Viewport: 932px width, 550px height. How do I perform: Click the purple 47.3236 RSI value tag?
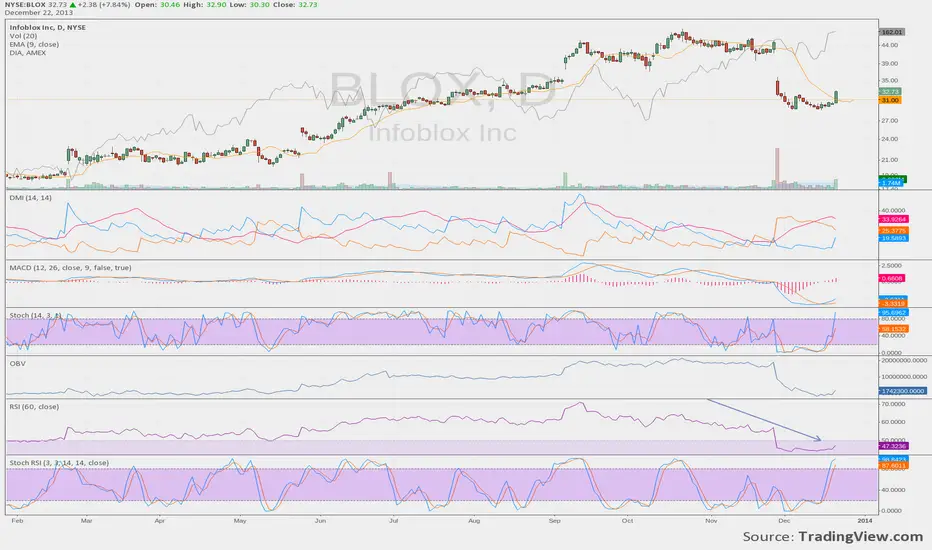(x=893, y=446)
